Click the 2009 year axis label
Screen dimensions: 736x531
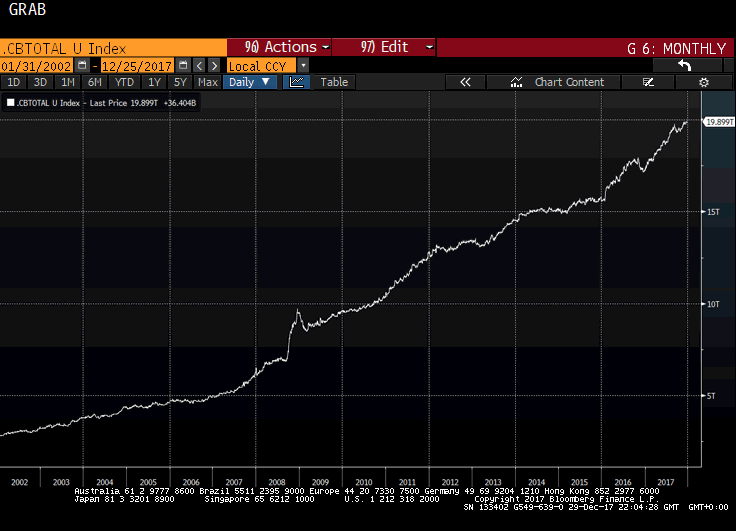[321, 482]
